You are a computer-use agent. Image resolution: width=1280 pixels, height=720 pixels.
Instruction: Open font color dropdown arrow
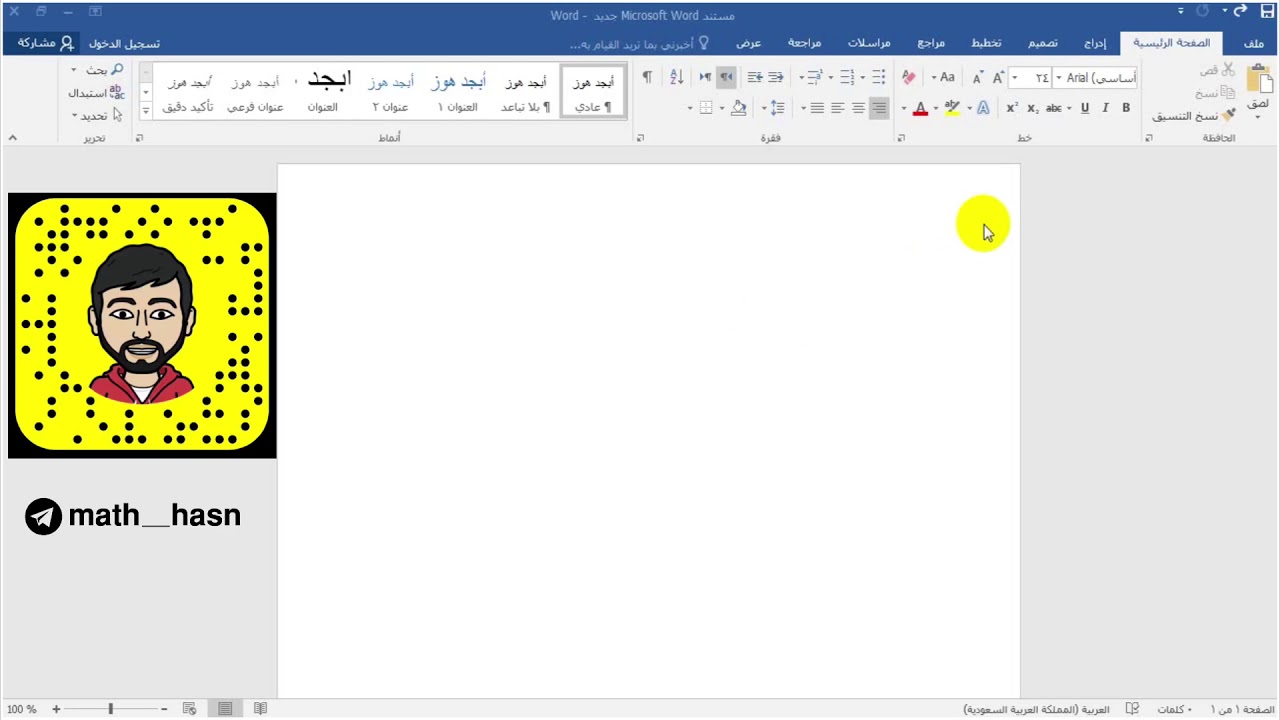pyautogui.click(x=904, y=108)
